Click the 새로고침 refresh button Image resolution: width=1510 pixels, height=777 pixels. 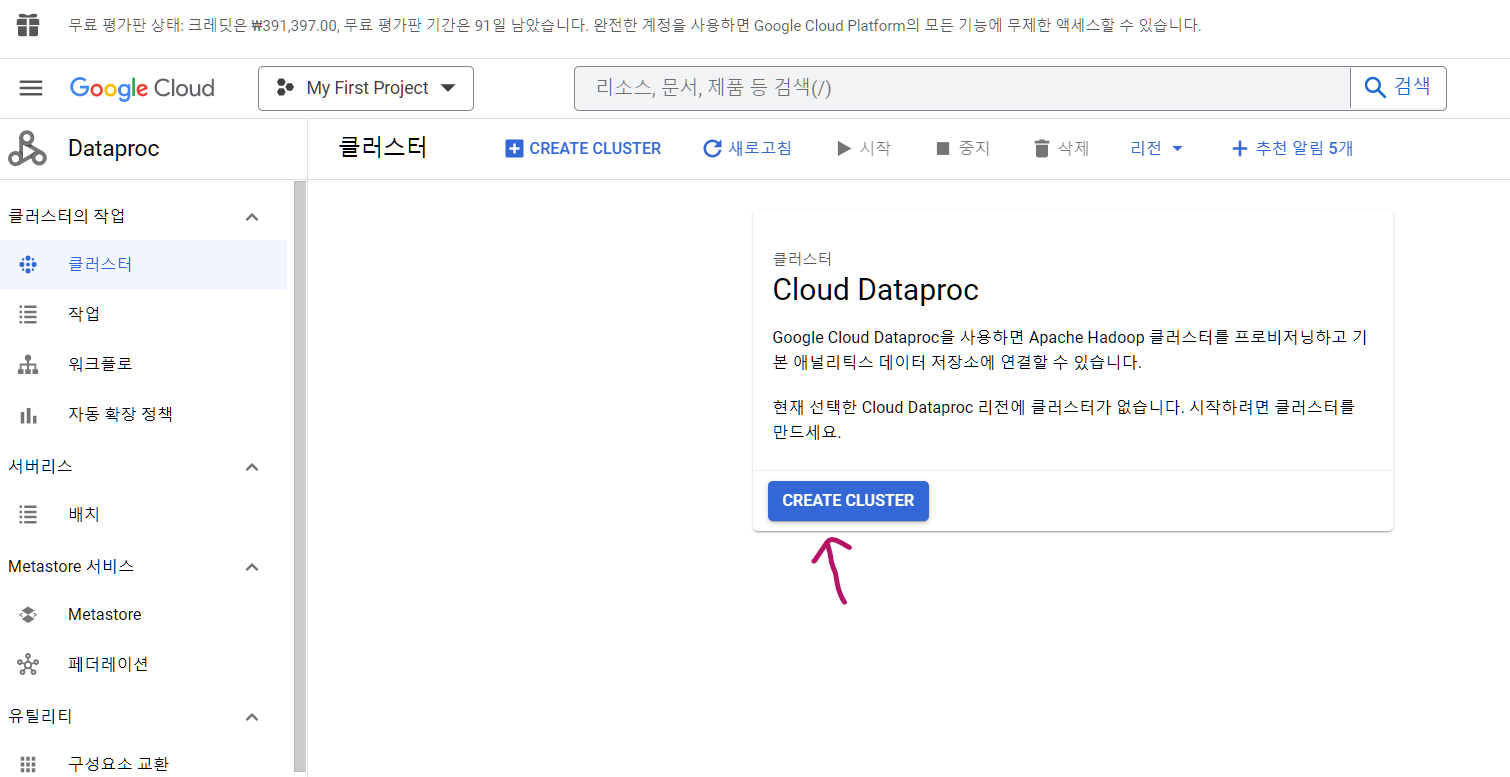click(x=748, y=149)
